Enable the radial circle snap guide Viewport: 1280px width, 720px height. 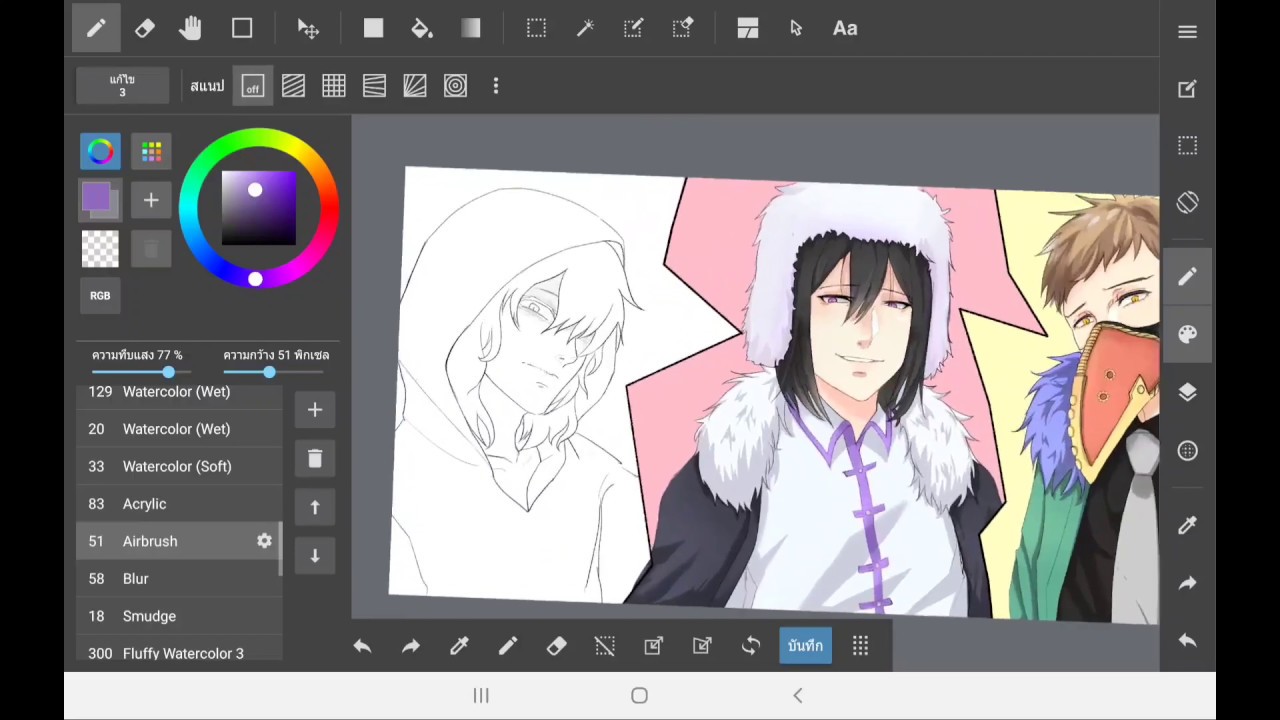(x=455, y=86)
